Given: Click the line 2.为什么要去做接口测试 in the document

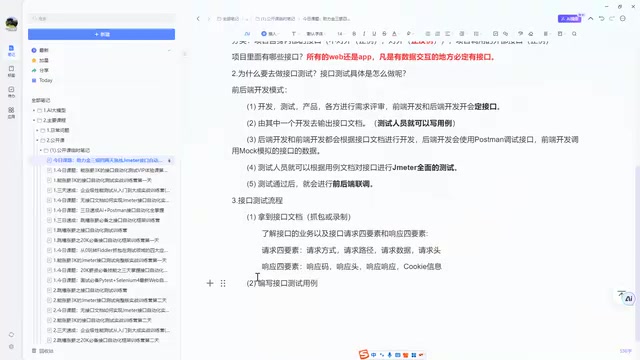Looking at the screenshot, I should [x=319, y=73].
